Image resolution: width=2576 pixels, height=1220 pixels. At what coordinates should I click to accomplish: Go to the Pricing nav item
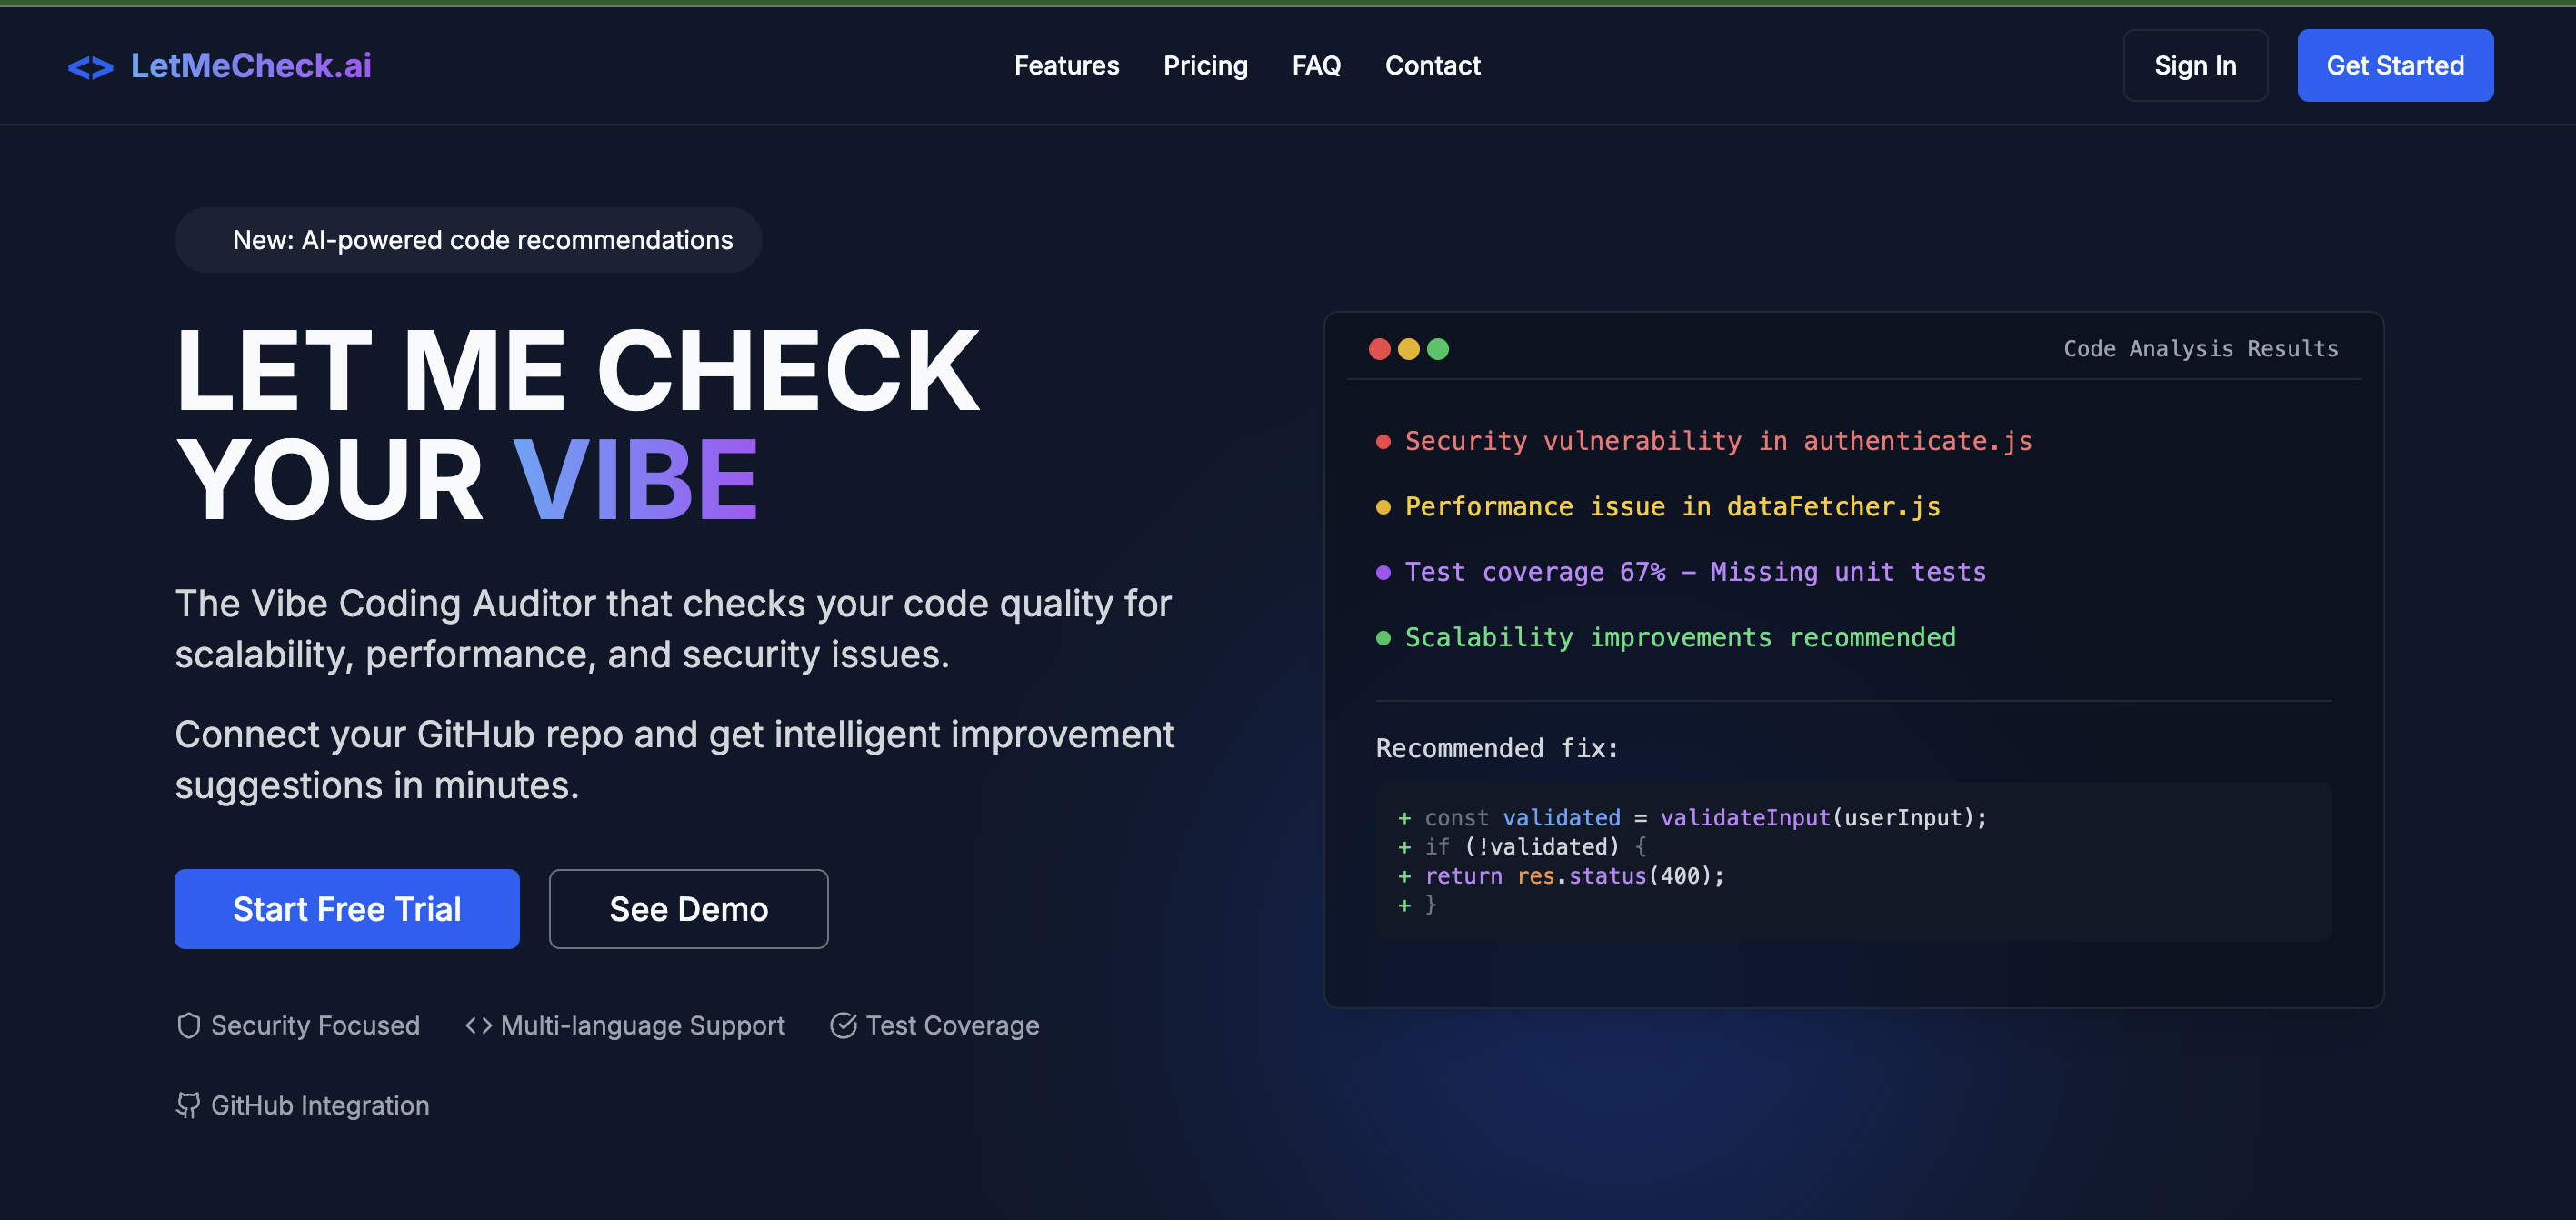1205,66
